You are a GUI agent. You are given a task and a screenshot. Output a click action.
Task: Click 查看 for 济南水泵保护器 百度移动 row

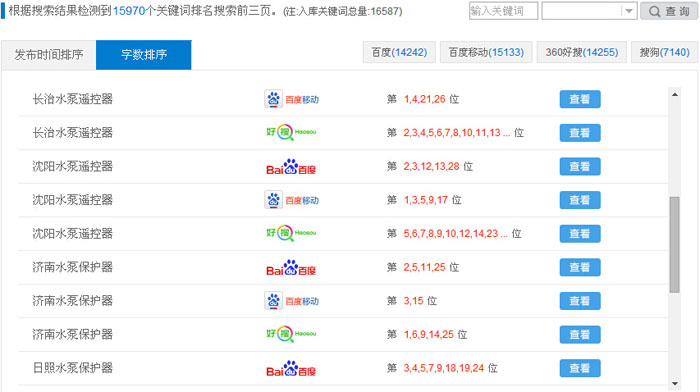coord(580,301)
